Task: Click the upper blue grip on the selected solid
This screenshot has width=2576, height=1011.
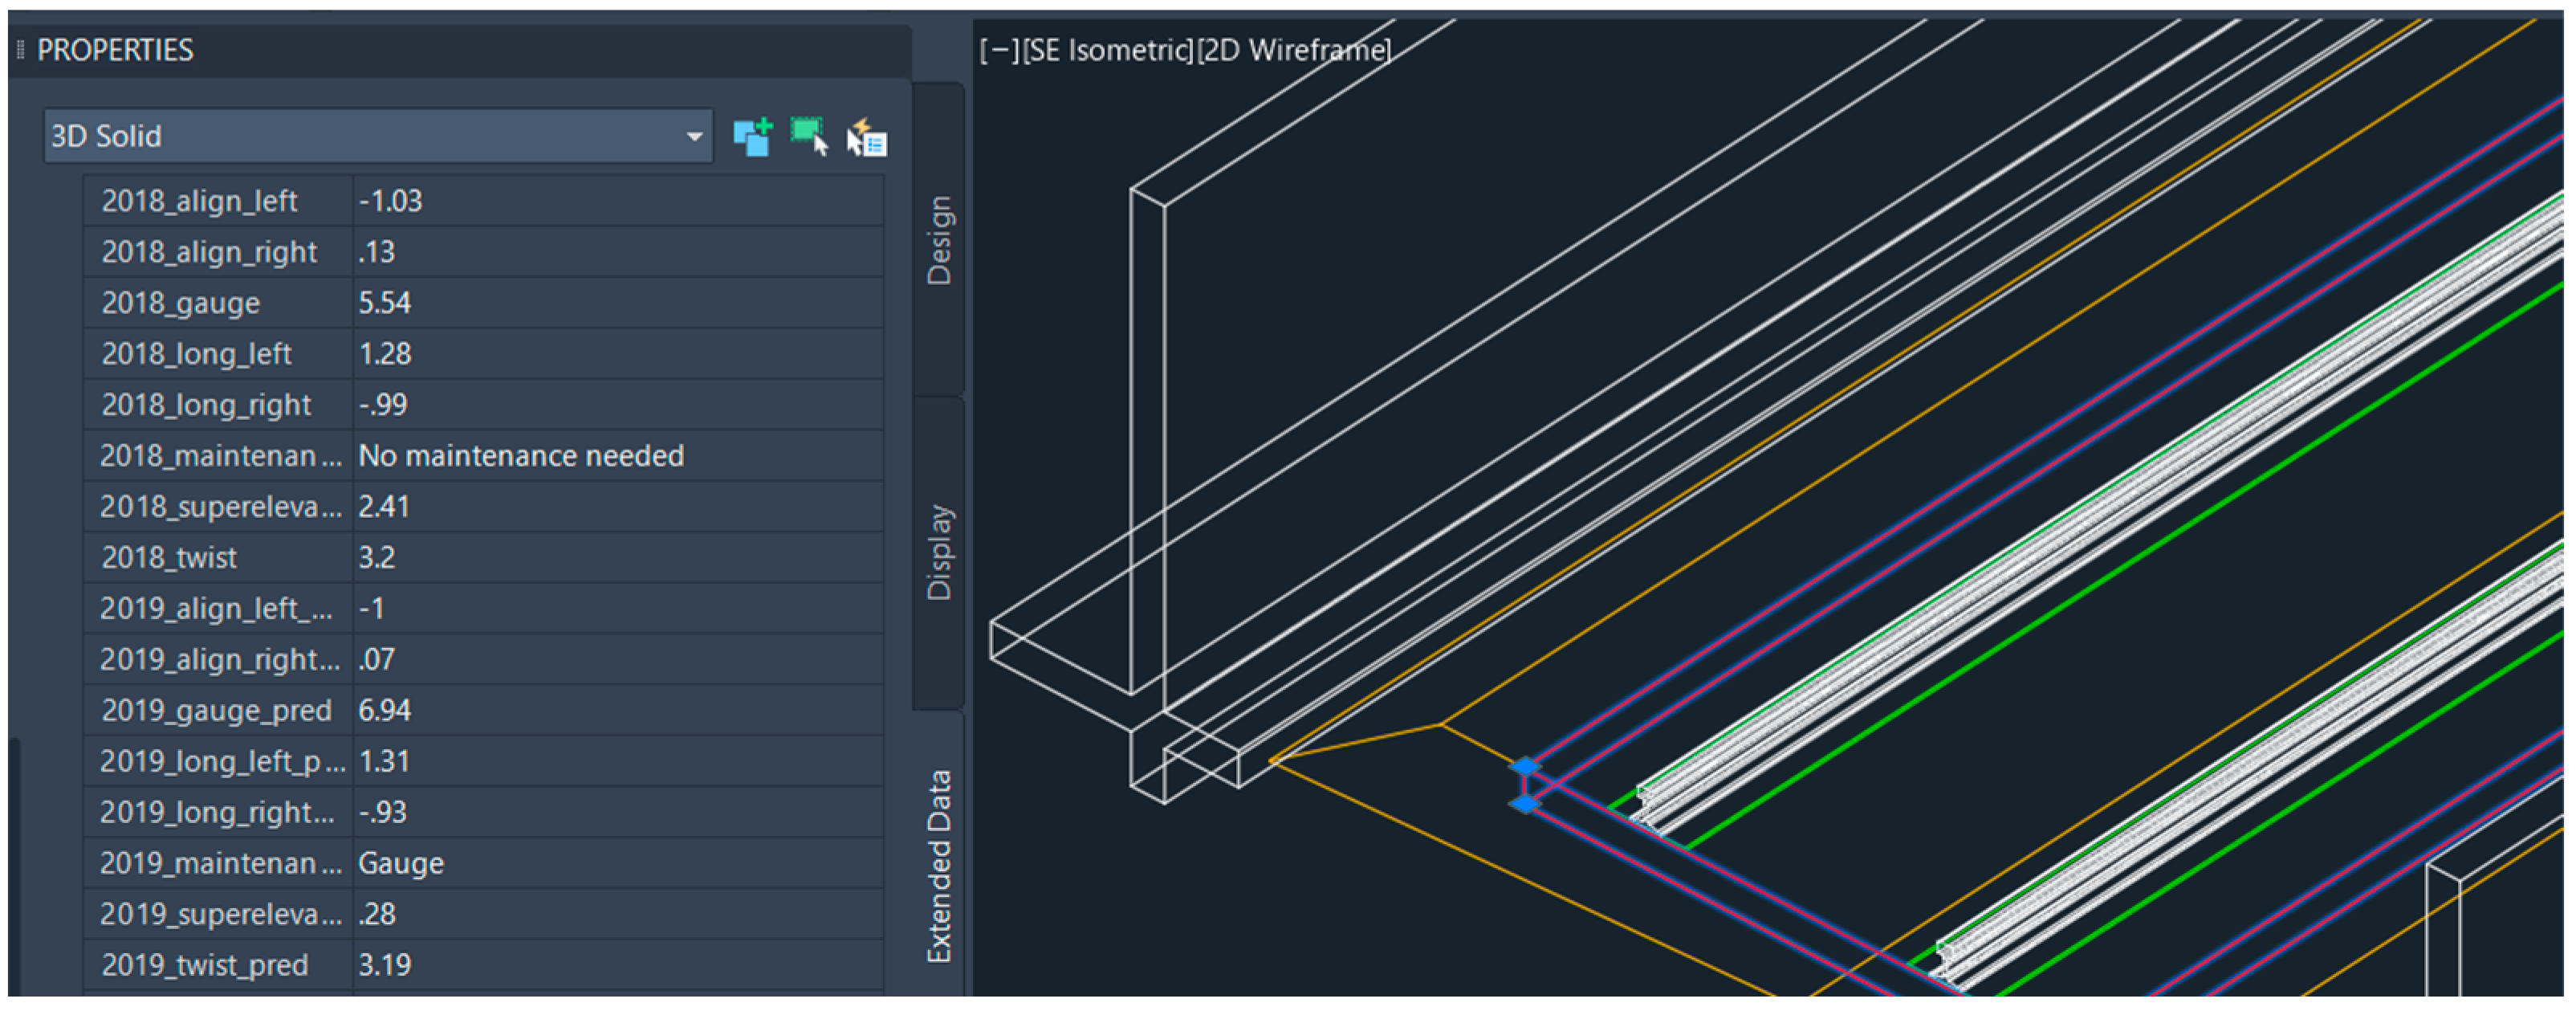Action: pyautogui.click(x=1524, y=767)
